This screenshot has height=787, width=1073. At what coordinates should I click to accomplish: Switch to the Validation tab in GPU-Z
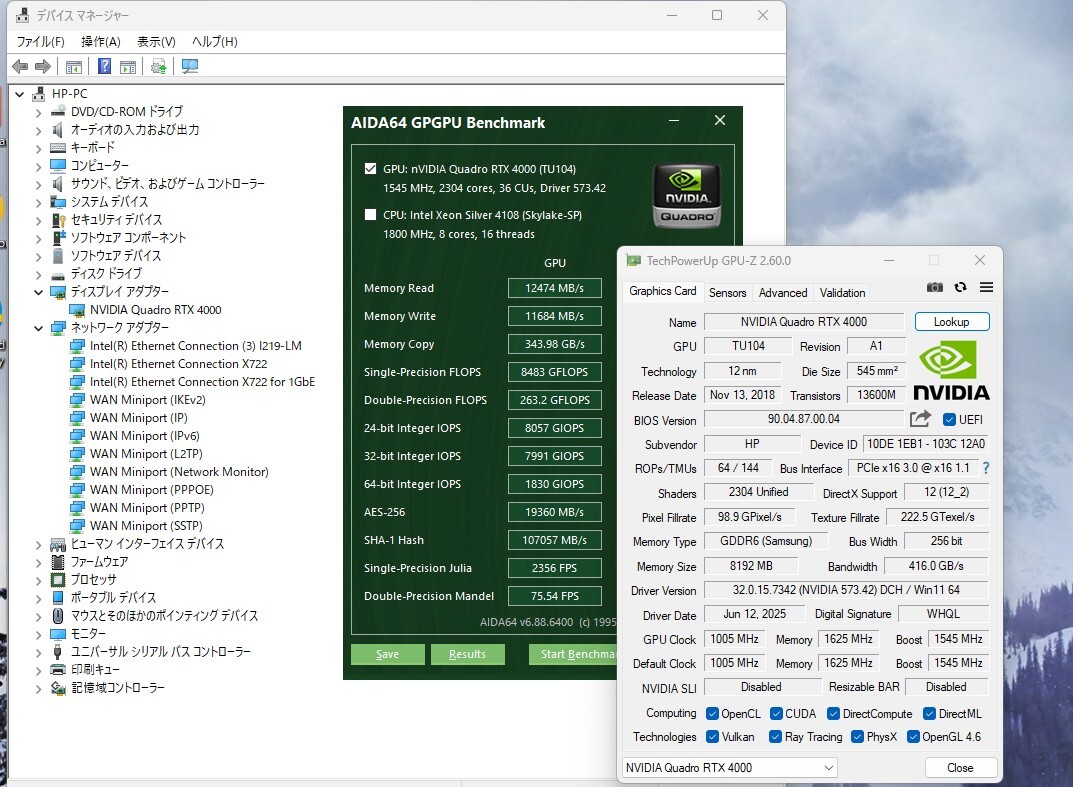[x=842, y=293]
